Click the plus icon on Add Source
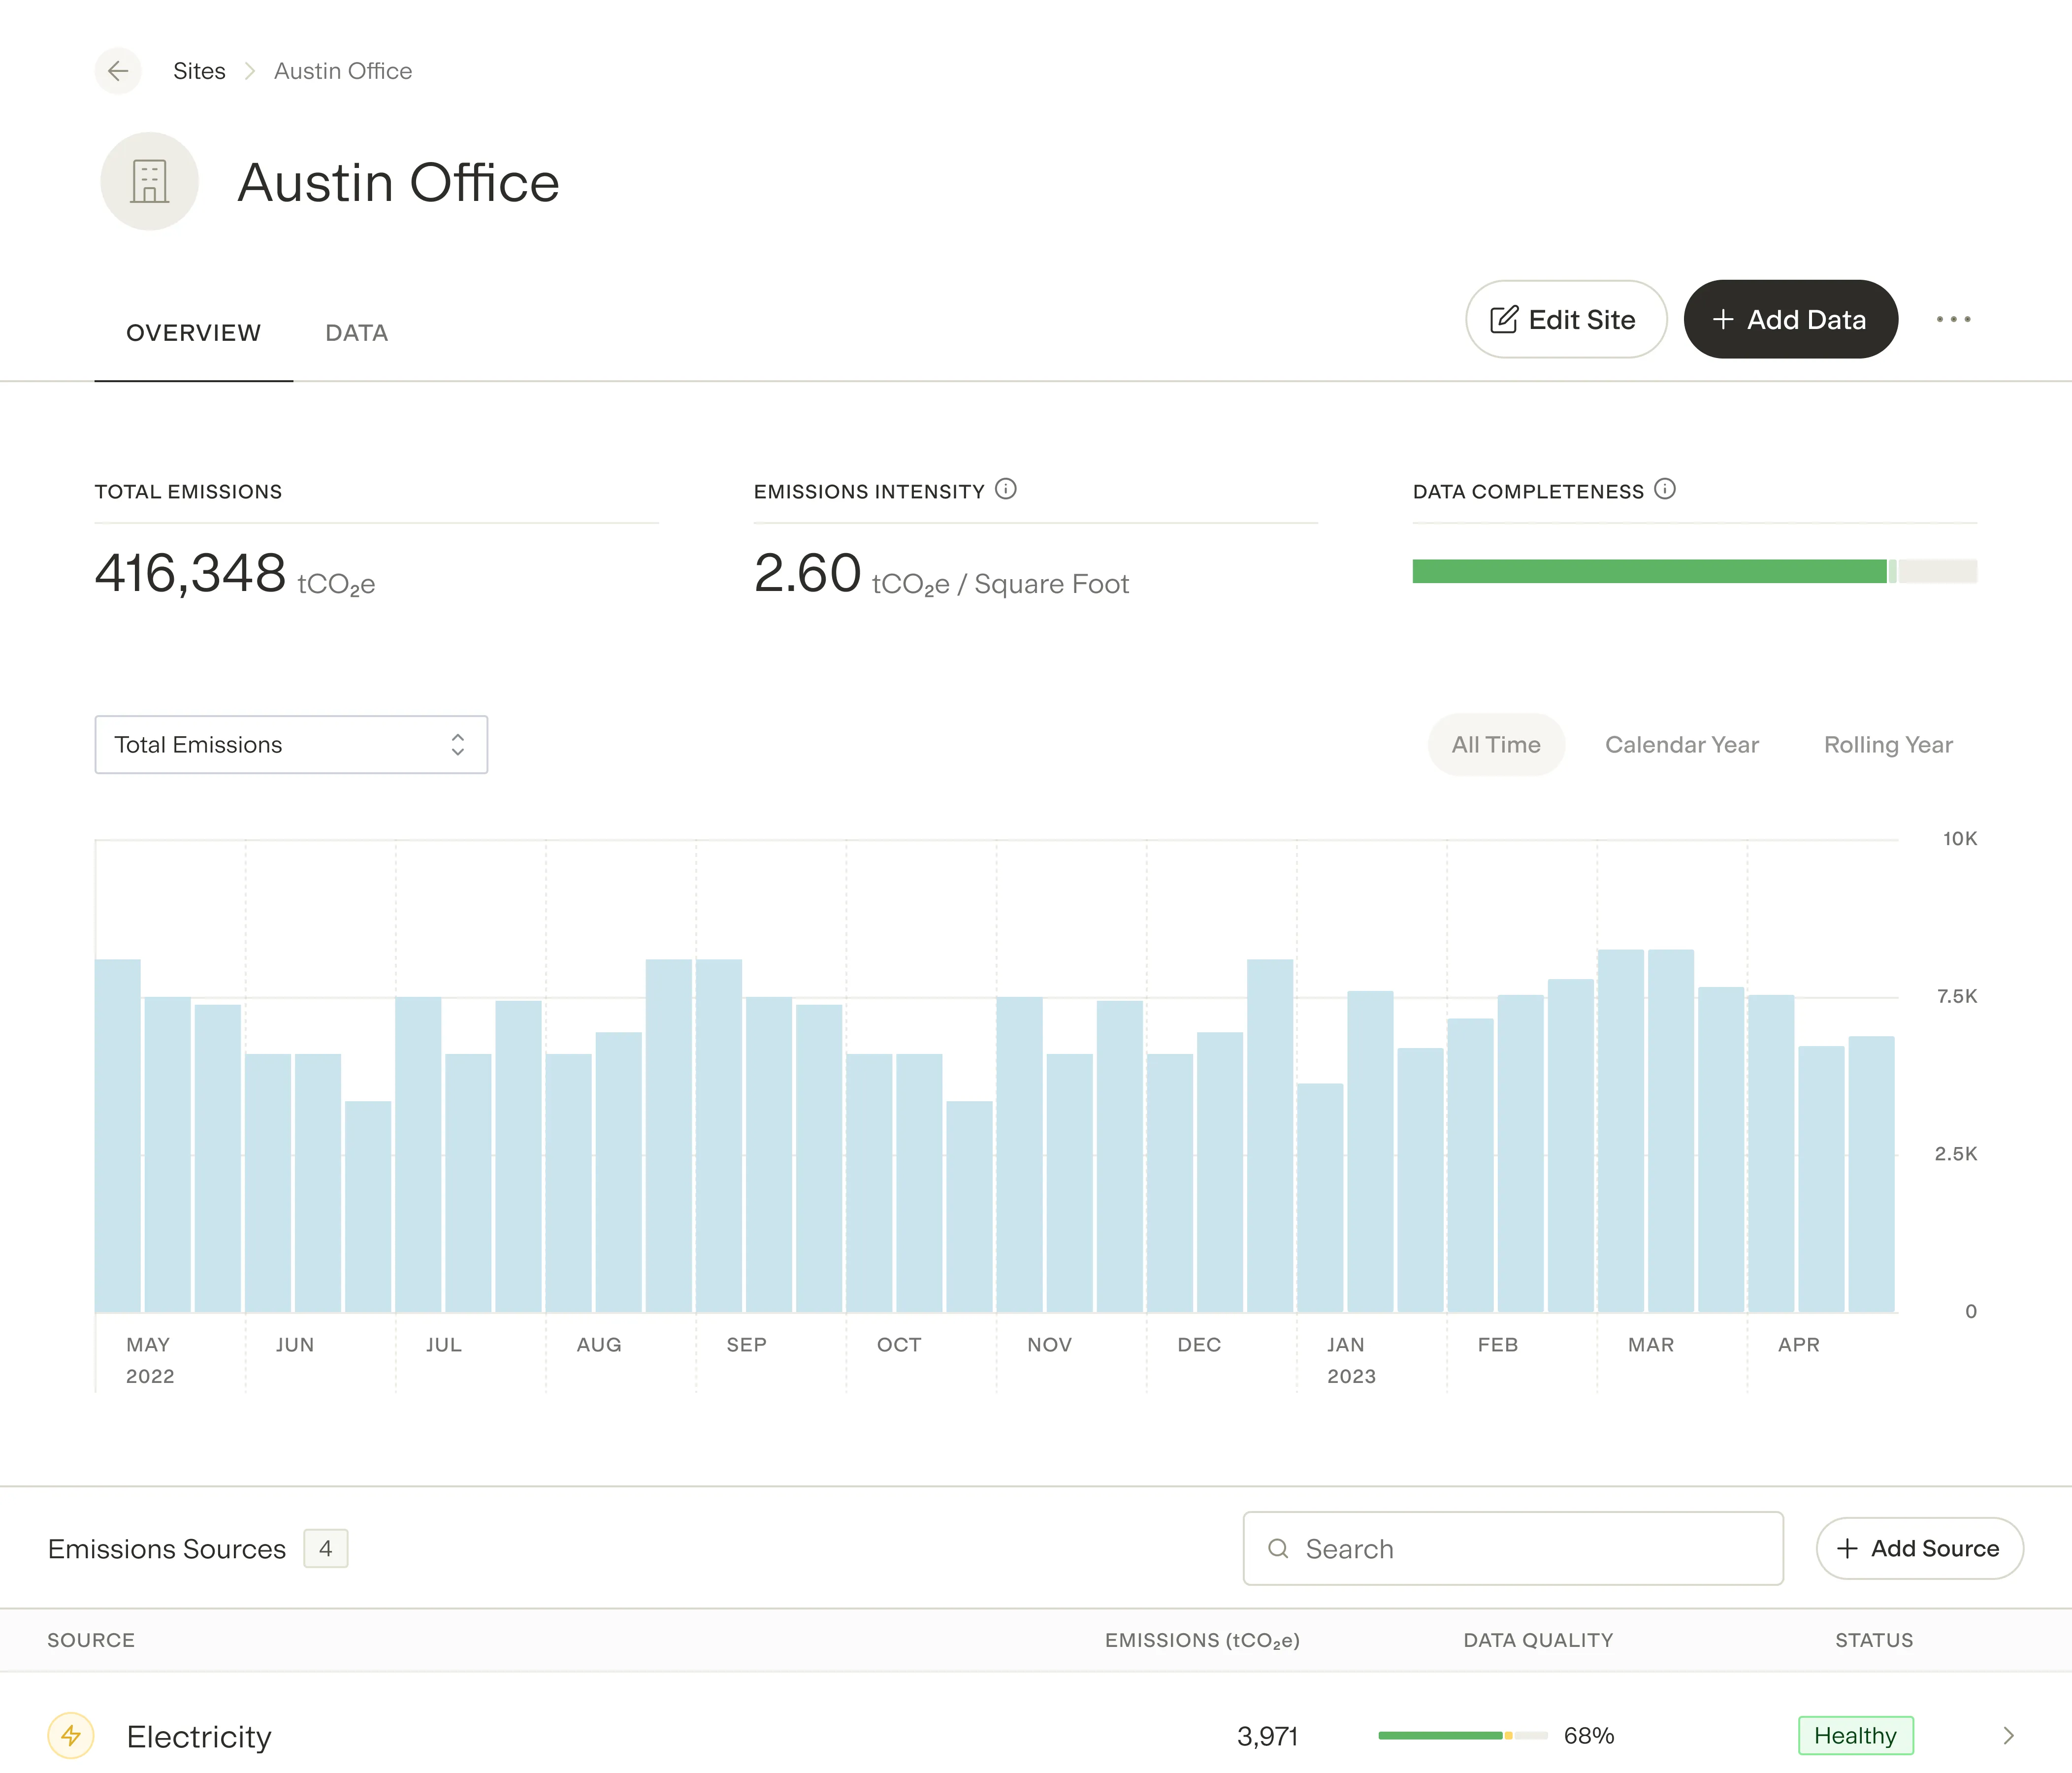2072x1773 pixels. (x=1847, y=1548)
